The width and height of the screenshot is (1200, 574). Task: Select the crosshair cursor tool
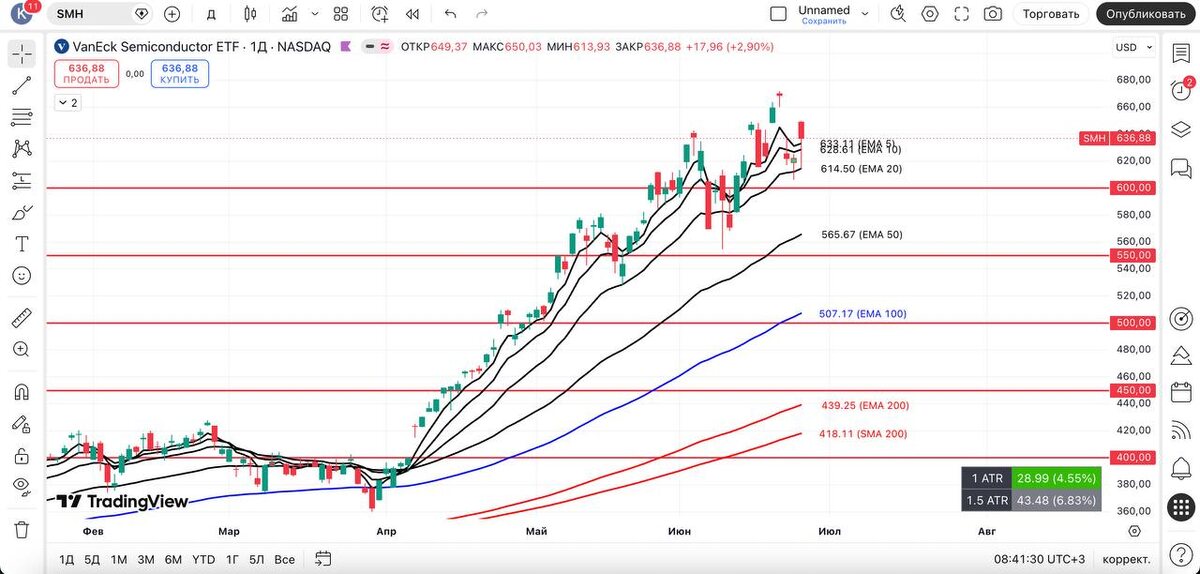(22, 55)
